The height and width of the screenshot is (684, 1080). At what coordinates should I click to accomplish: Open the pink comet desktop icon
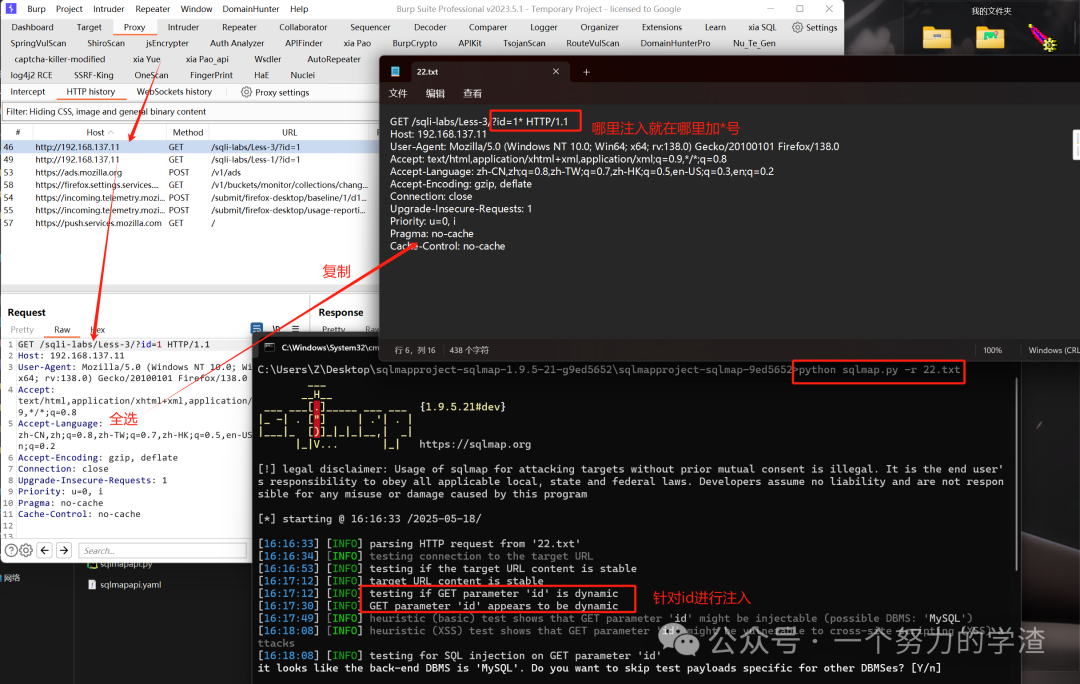pos(1043,38)
